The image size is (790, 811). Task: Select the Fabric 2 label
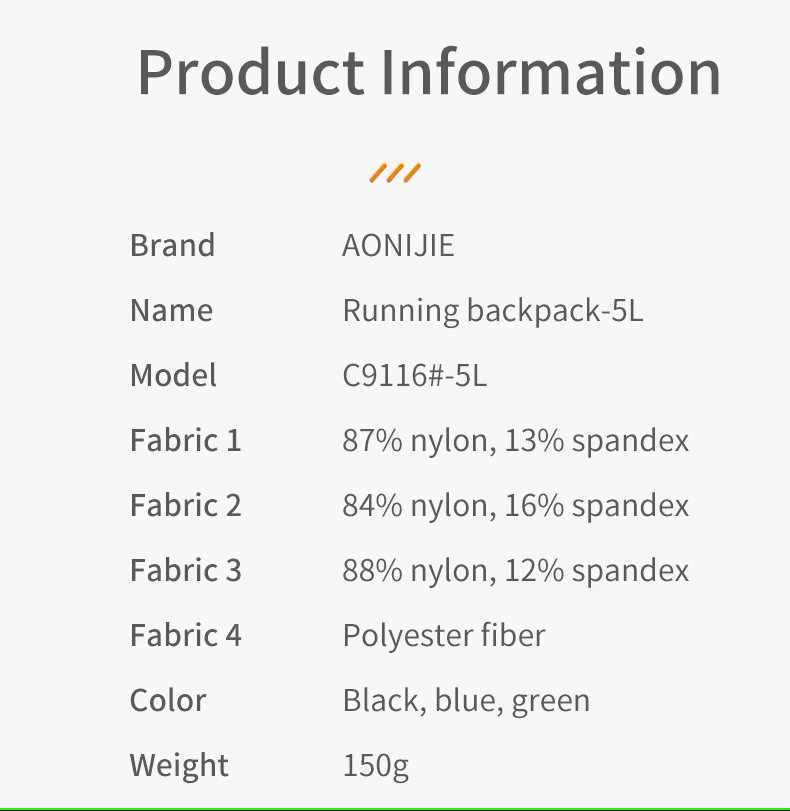point(185,505)
